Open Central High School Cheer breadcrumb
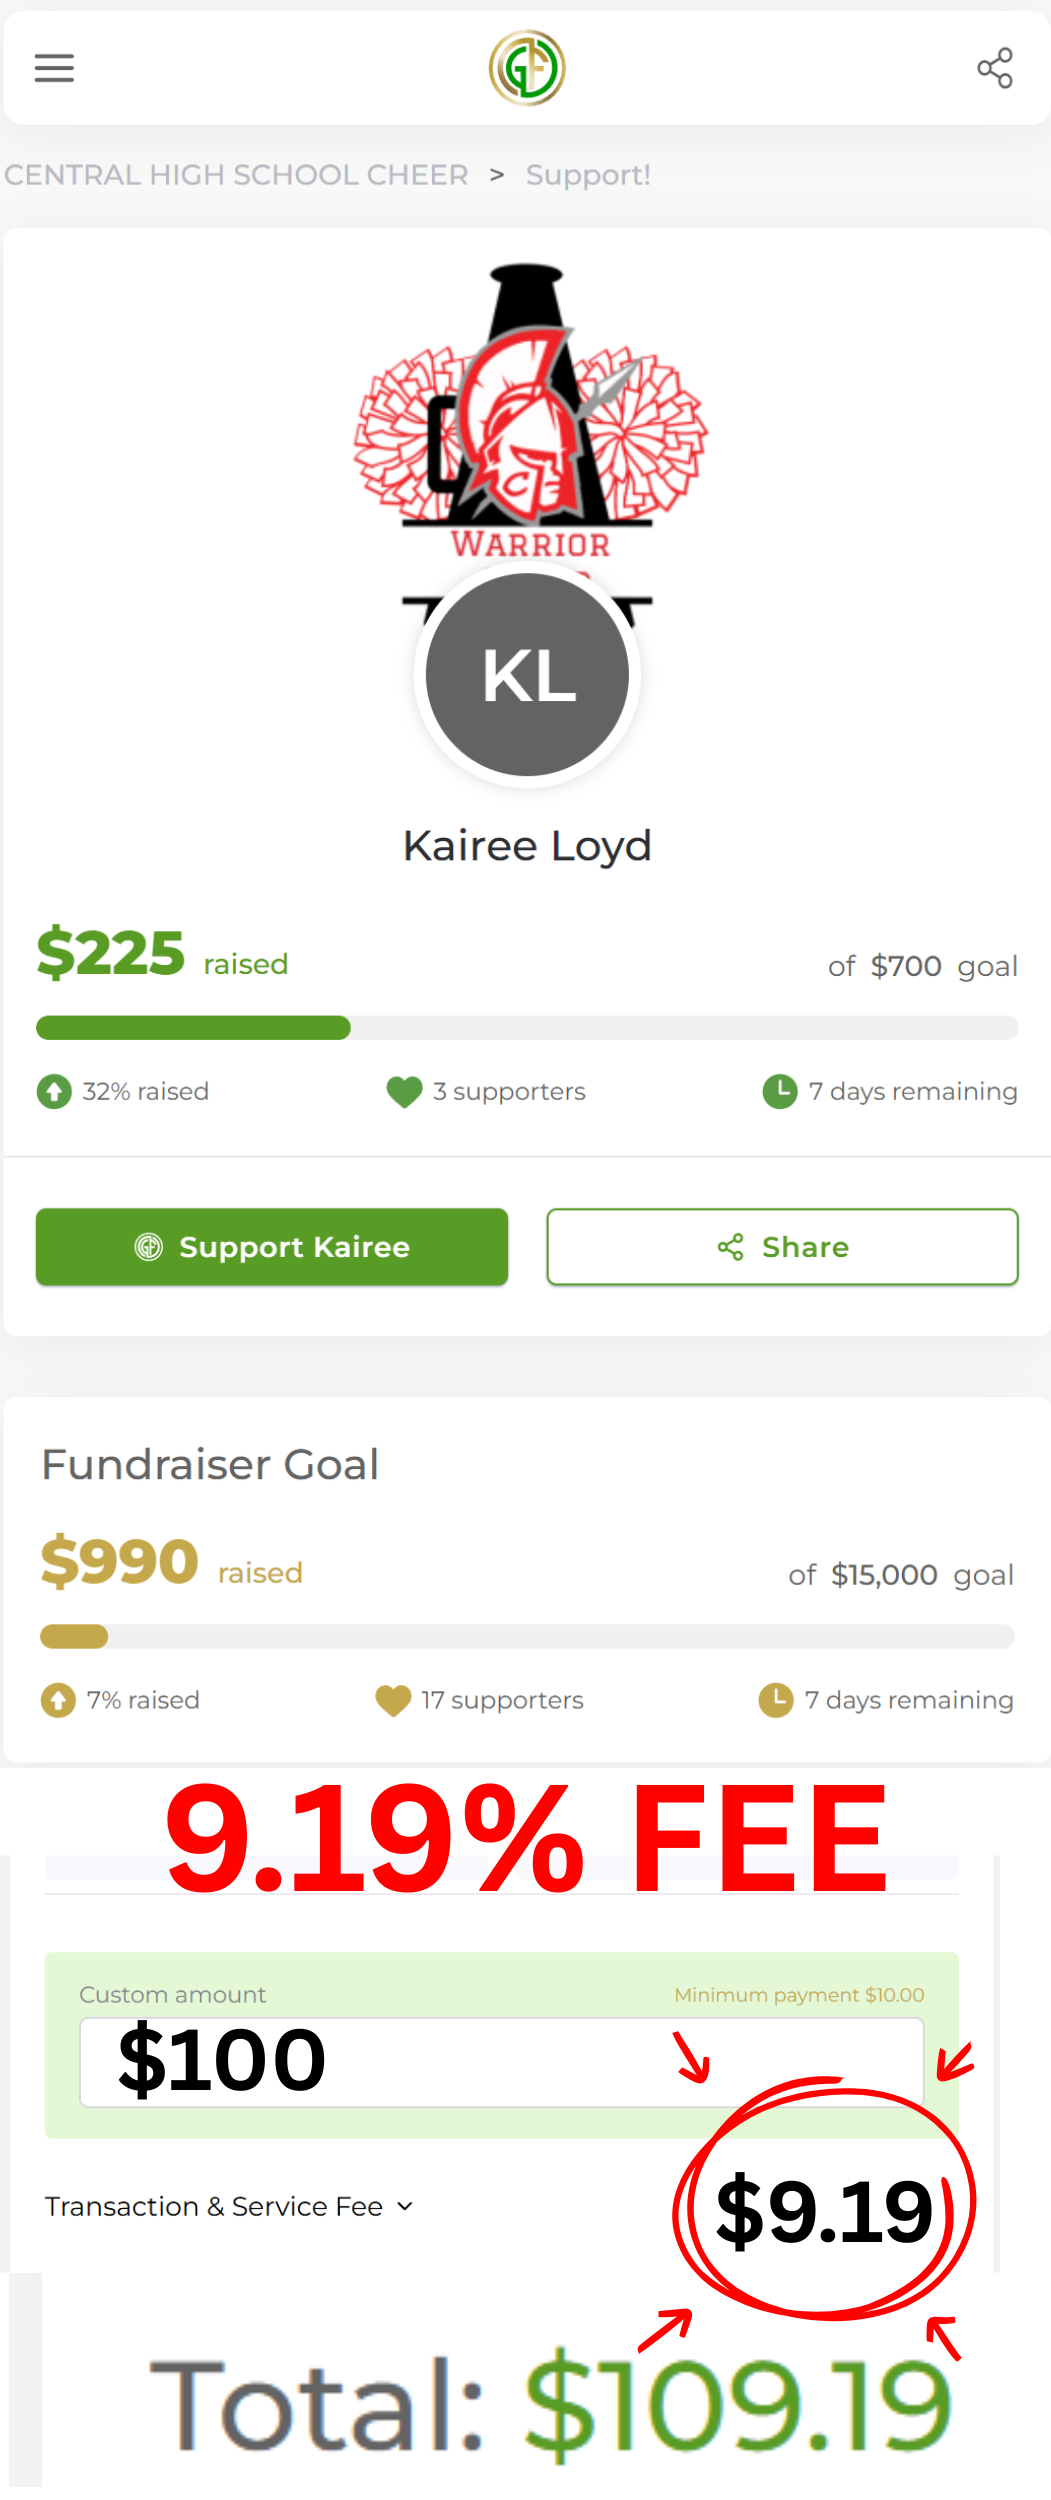The width and height of the screenshot is (1051, 2500). 236,175
